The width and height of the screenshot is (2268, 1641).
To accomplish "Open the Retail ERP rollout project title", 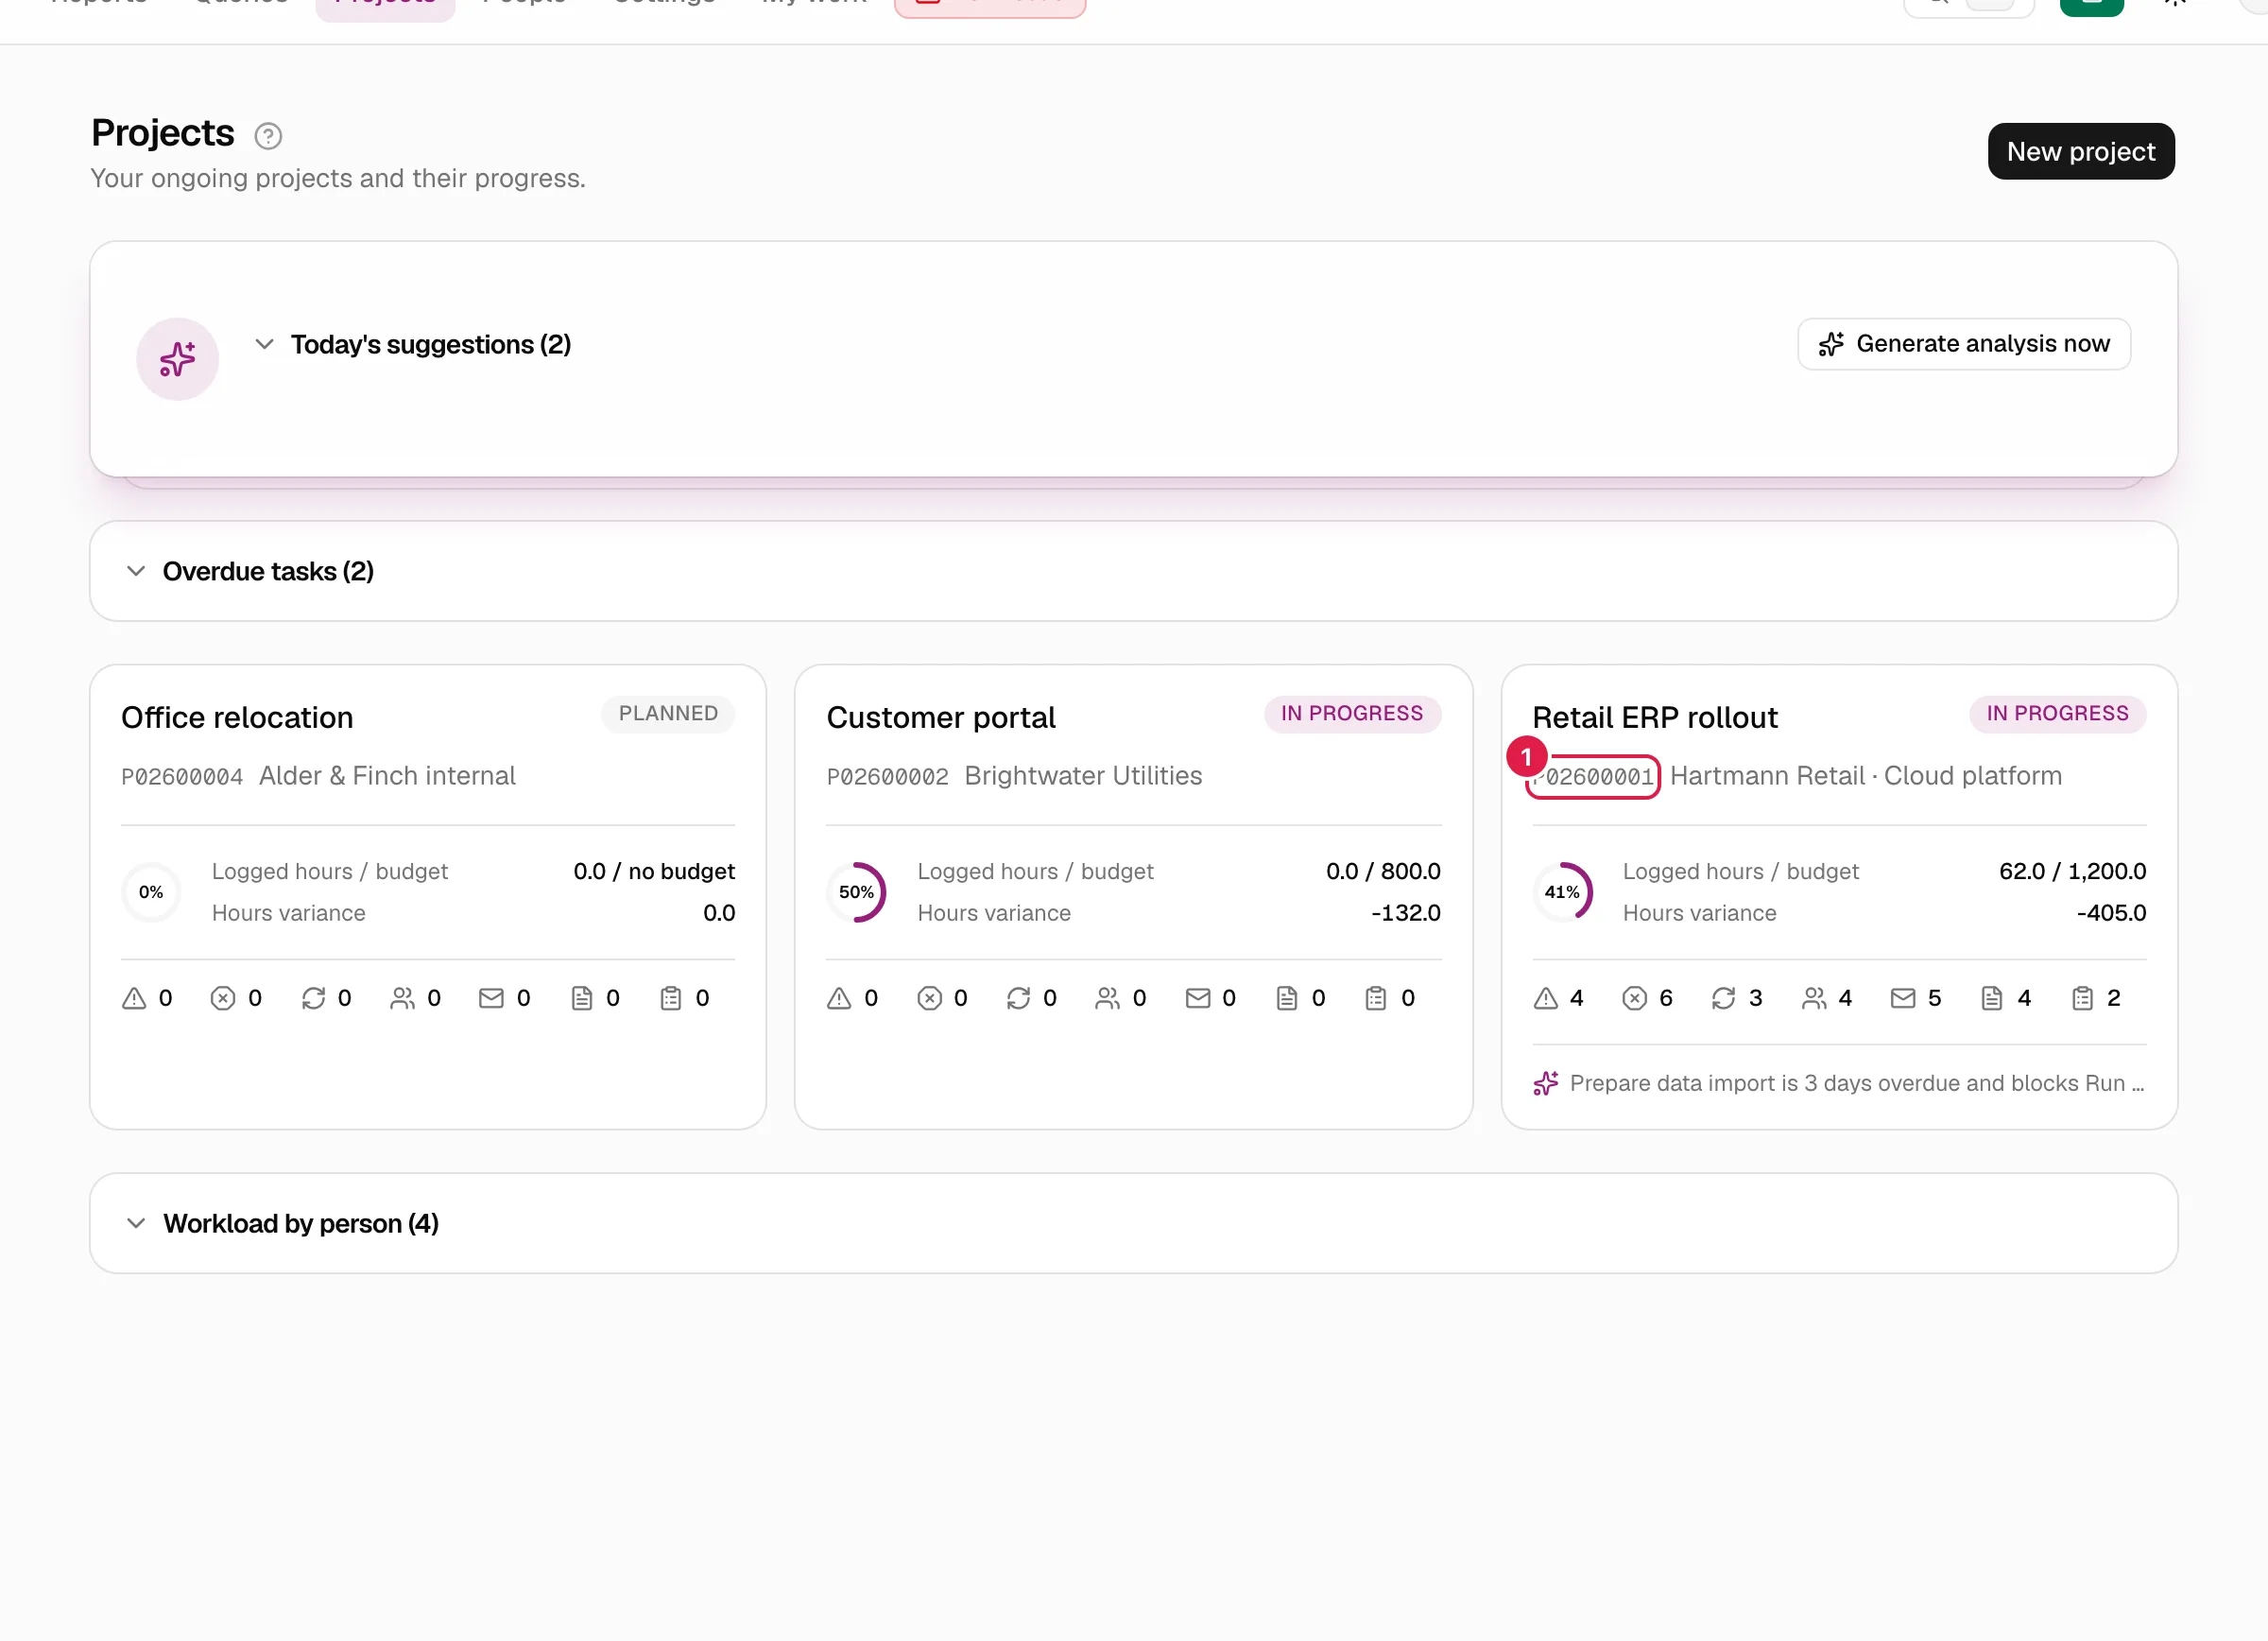I will 1655,717.
